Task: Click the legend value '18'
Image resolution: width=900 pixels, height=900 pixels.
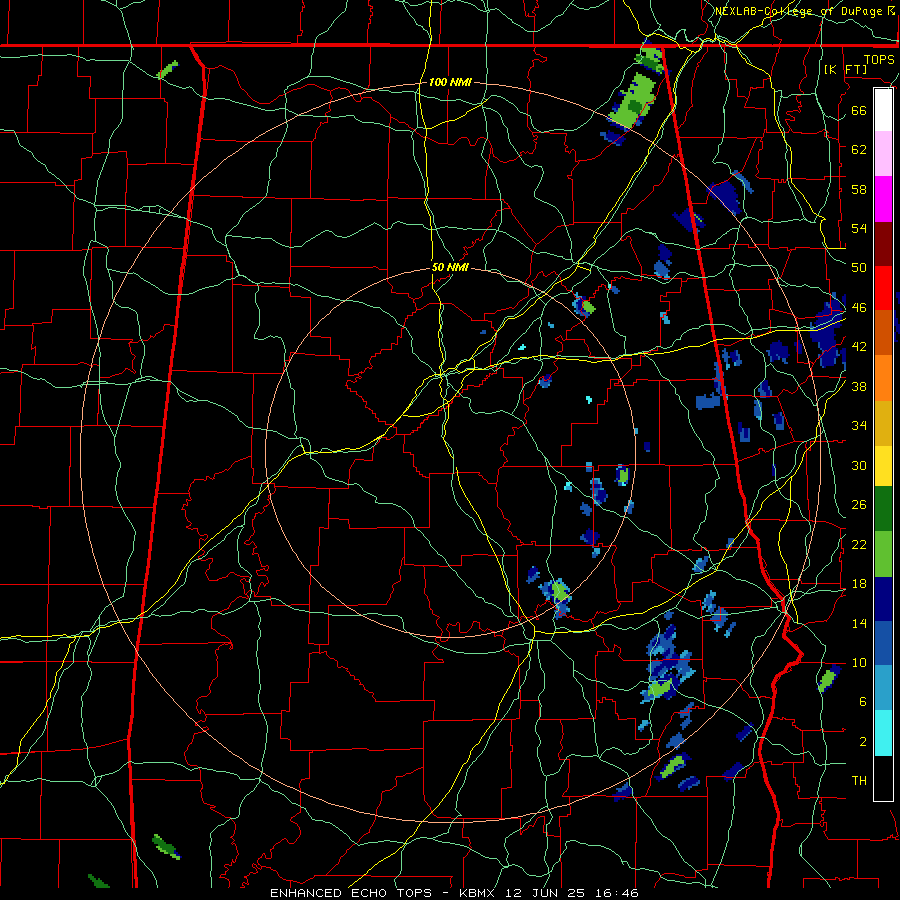Action: click(859, 584)
